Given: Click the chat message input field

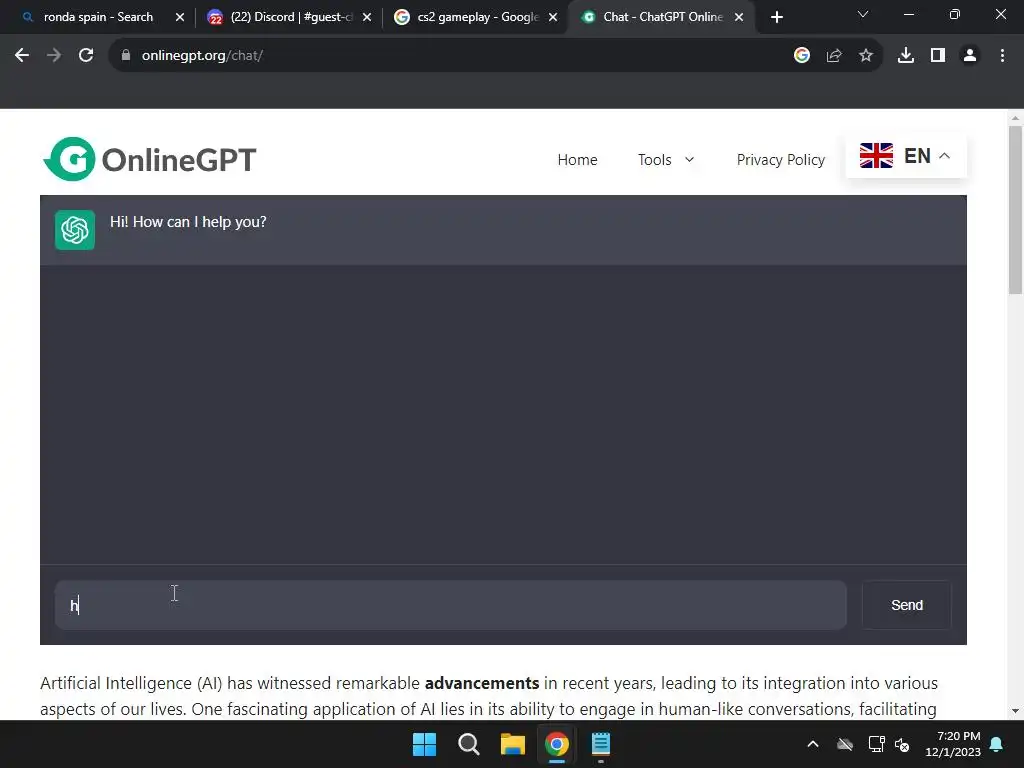Looking at the screenshot, I should 451,605.
